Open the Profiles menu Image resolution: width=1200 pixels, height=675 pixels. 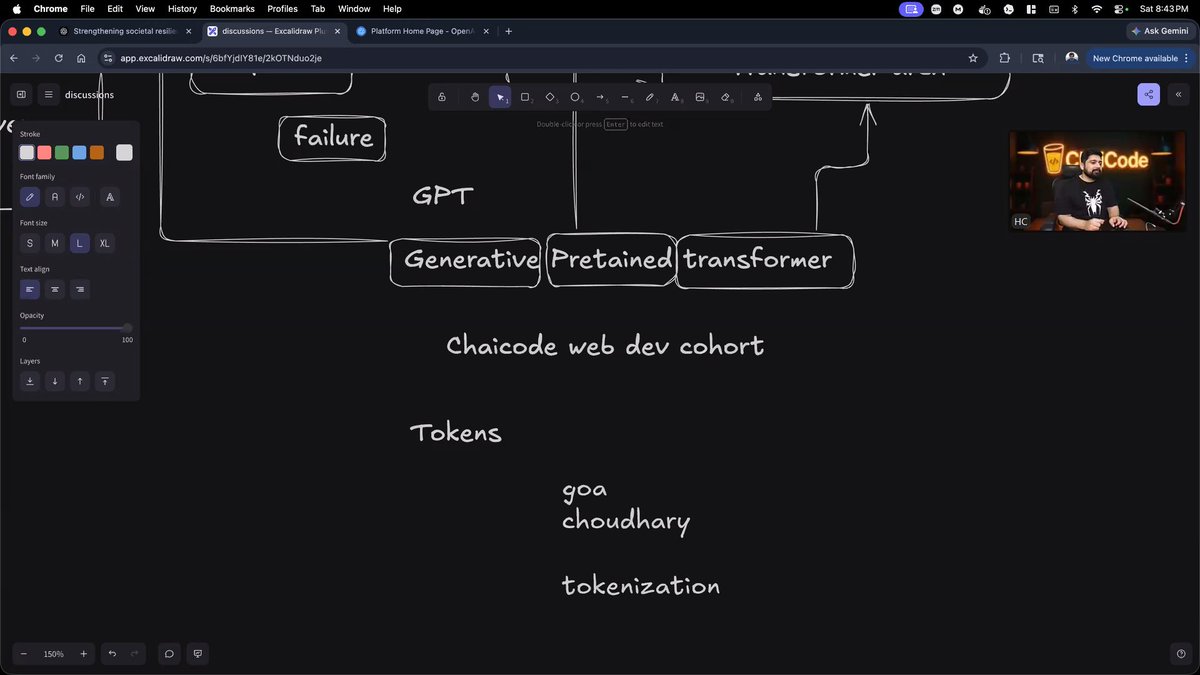(x=282, y=8)
